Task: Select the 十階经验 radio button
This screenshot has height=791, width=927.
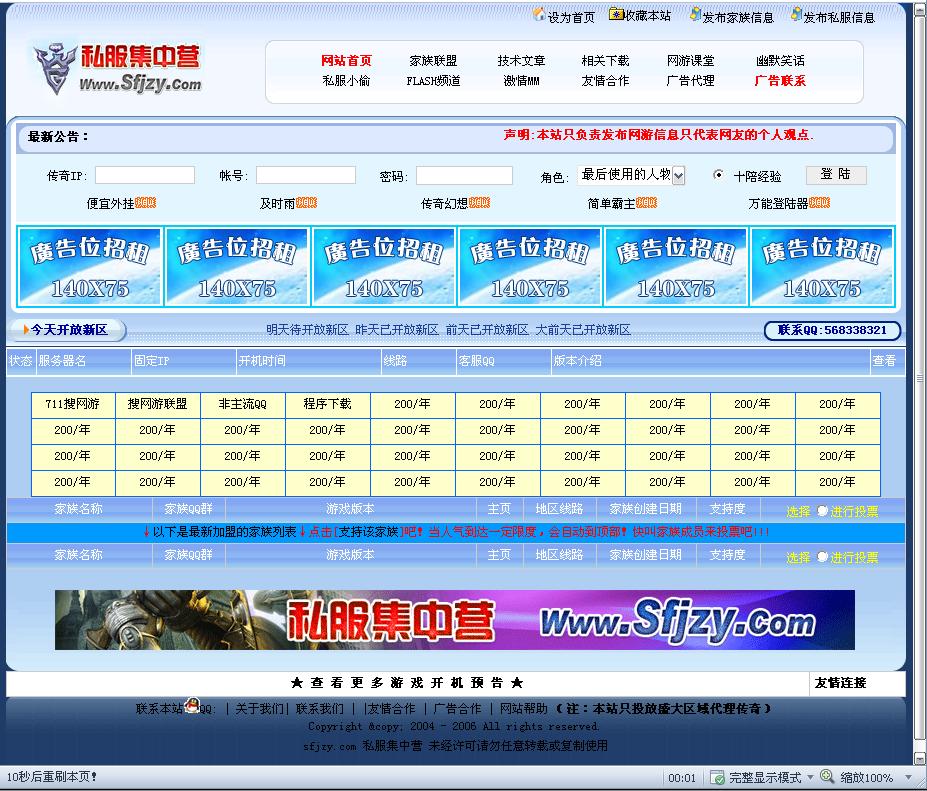Action: pyautogui.click(x=718, y=175)
